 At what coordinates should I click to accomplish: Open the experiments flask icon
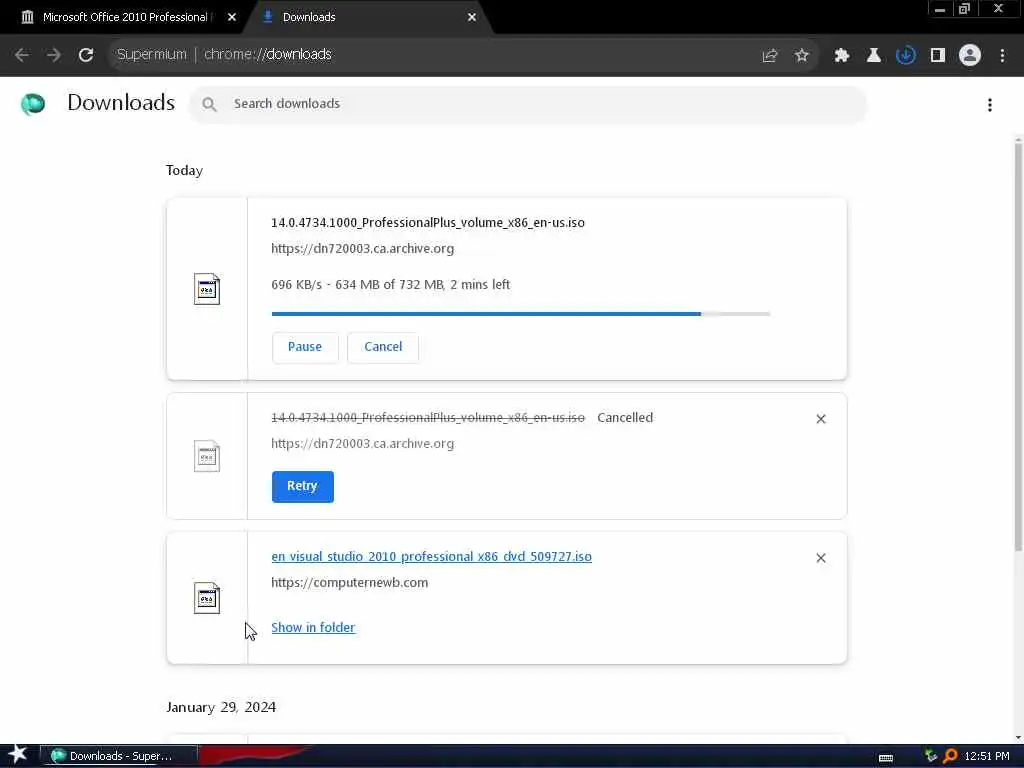pos(874,56)
